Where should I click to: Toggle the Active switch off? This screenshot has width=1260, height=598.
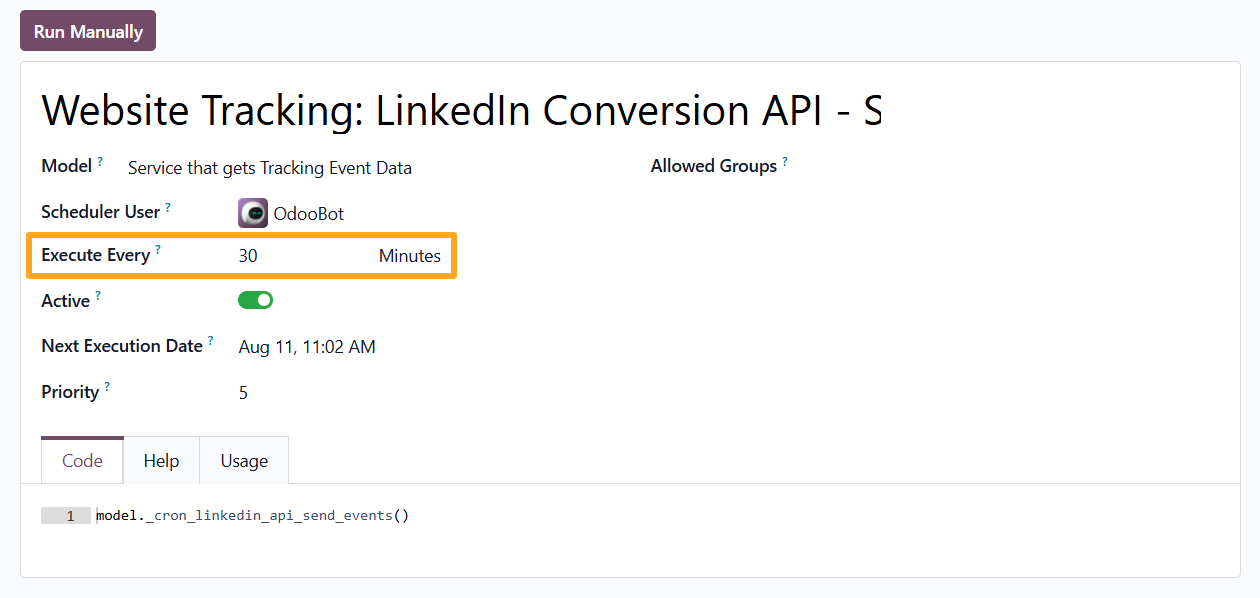pyautogui.click(x=255, y=300)
